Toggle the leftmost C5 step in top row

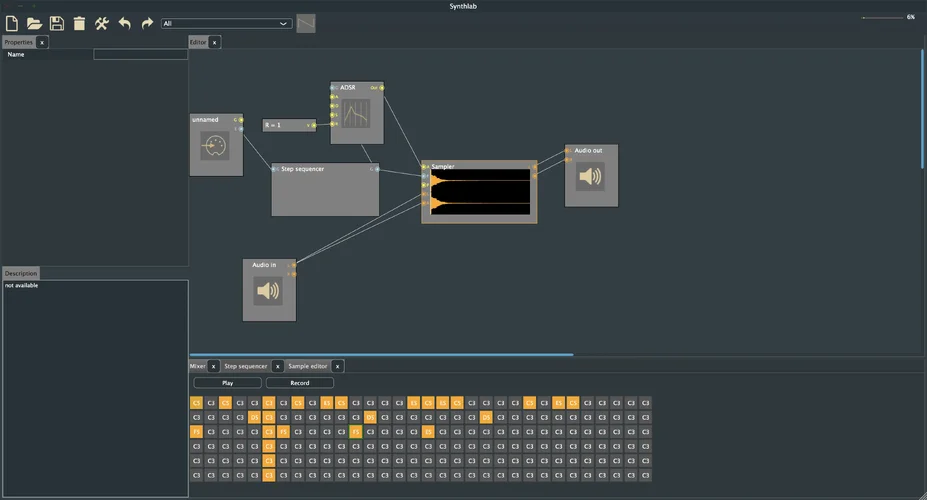click(196, 403)
